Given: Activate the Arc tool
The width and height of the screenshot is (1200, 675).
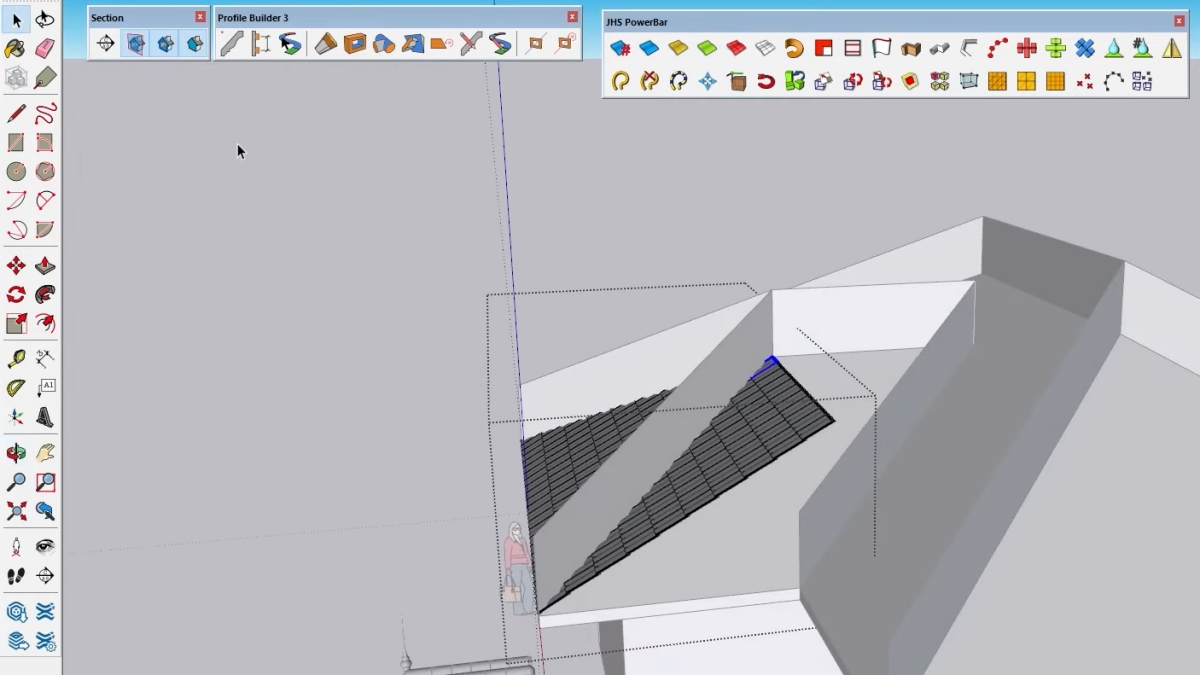Looking at the screenshot, I should coord(16,200).
